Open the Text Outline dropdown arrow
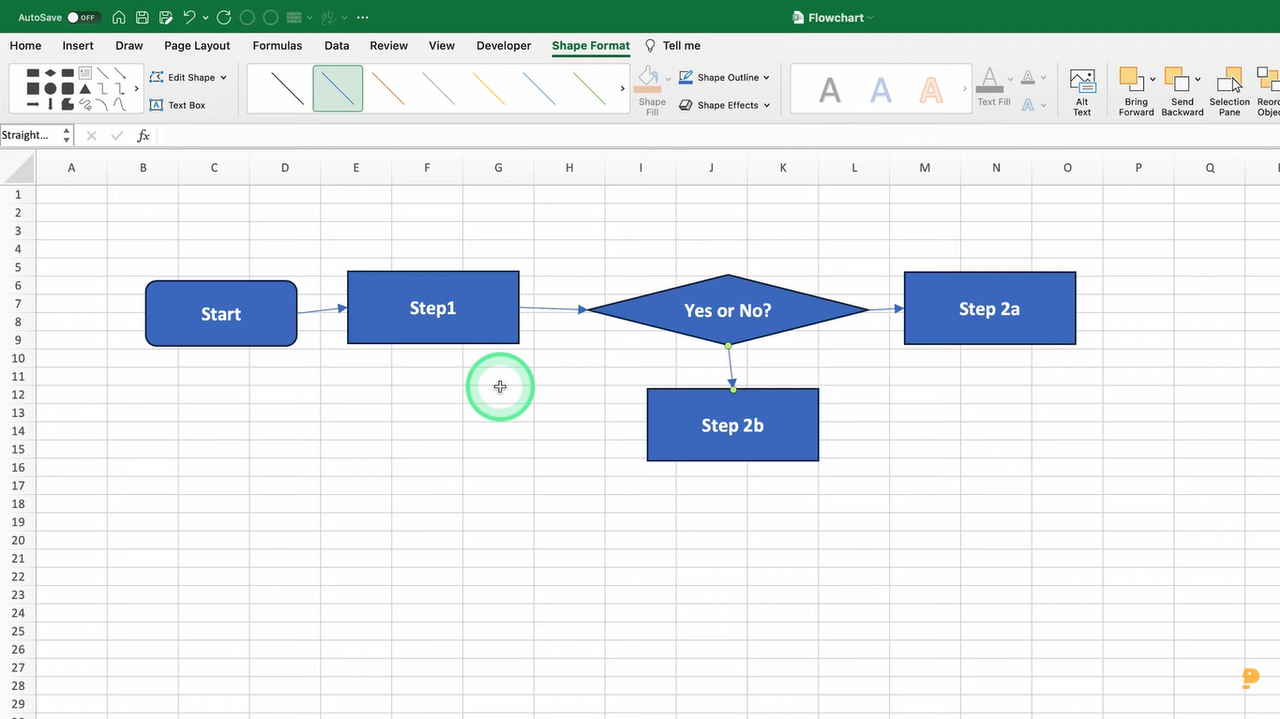The height and width of the screenshot is (719, 1280). click(1043, 77)
